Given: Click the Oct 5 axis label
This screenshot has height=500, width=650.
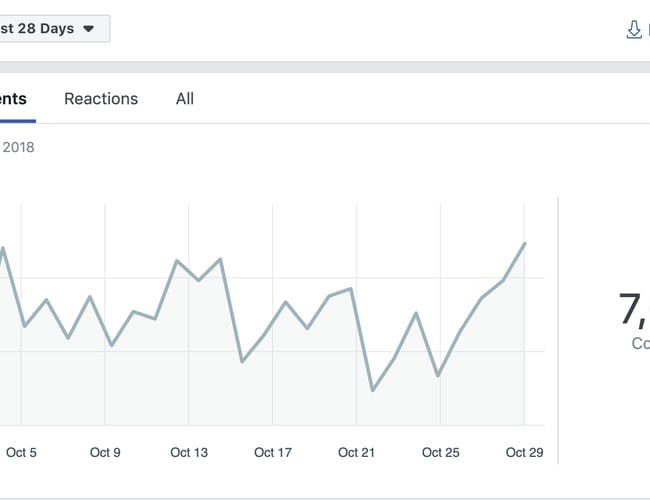Looking at the screenshot, I should [21, 453].
